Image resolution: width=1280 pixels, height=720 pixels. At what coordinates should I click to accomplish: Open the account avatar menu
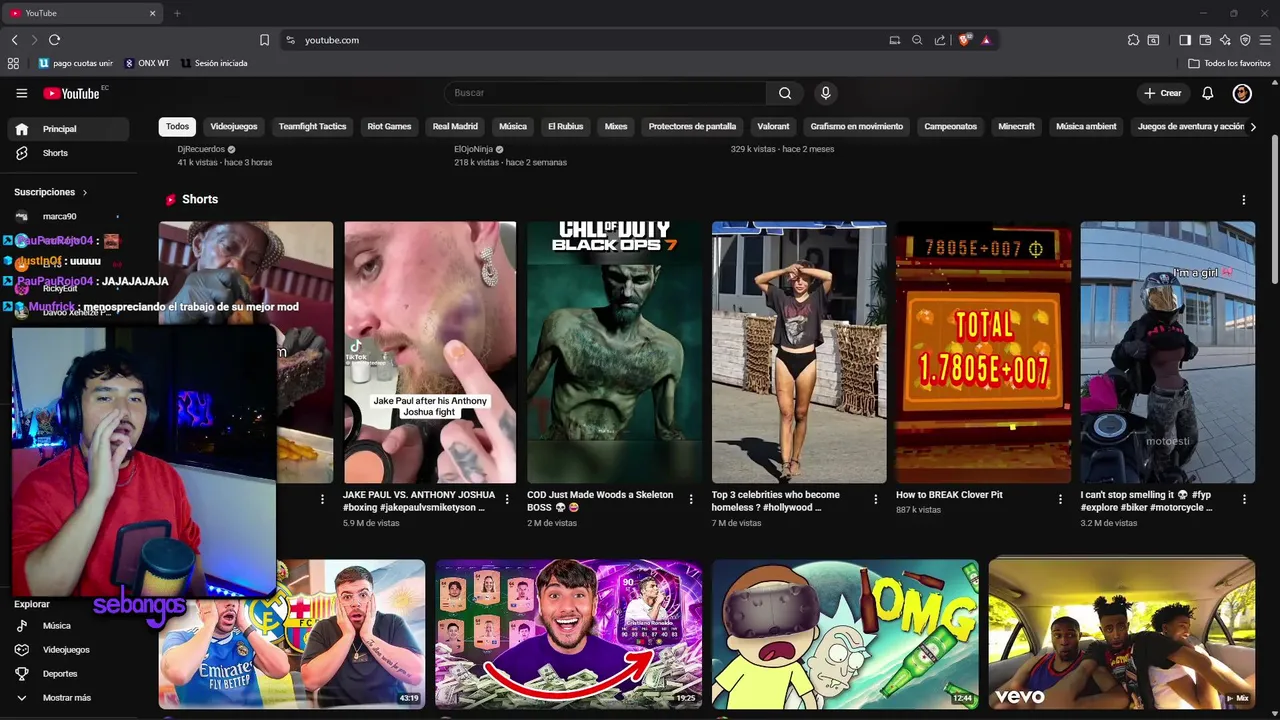click(x=1242, y=93)
